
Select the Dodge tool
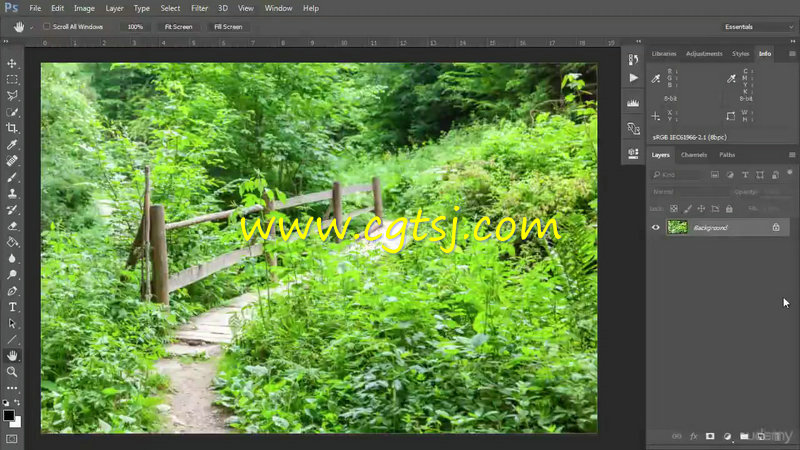click(x=12, y=274)
